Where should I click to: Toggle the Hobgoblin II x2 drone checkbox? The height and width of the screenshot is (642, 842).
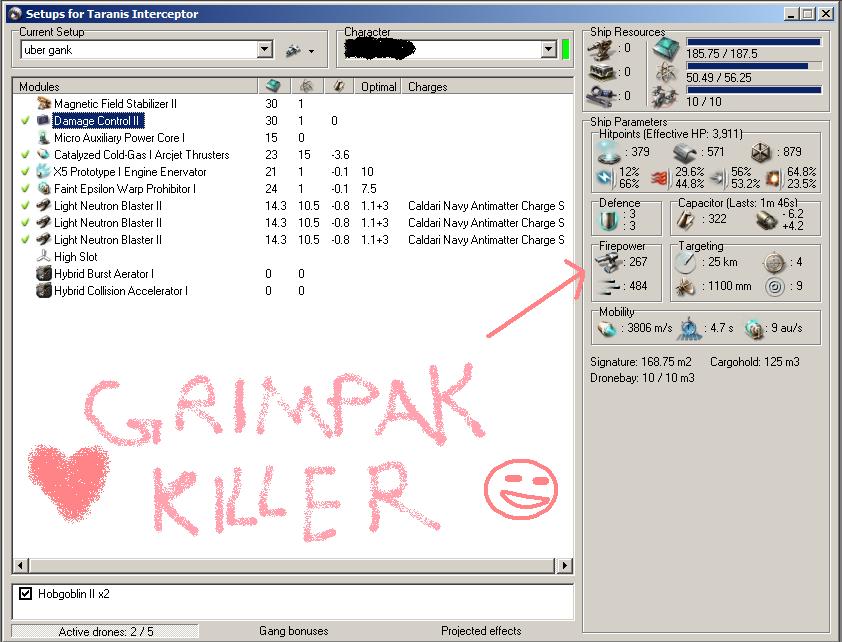click(x=25, y=594)
